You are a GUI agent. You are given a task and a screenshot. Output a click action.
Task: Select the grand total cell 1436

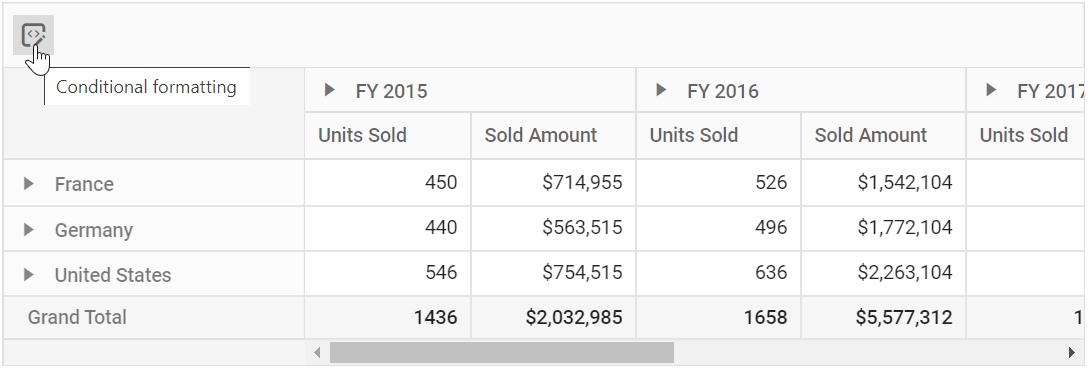tap(387, 318)
